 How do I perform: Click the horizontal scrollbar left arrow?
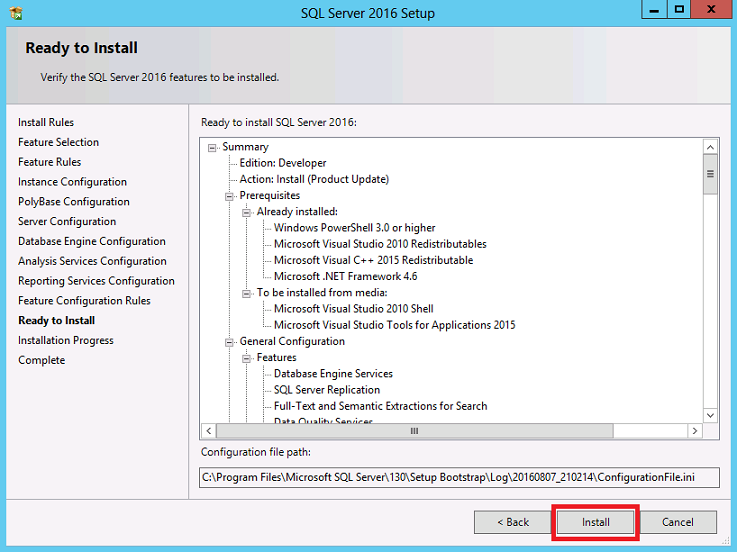coord(209,431)
